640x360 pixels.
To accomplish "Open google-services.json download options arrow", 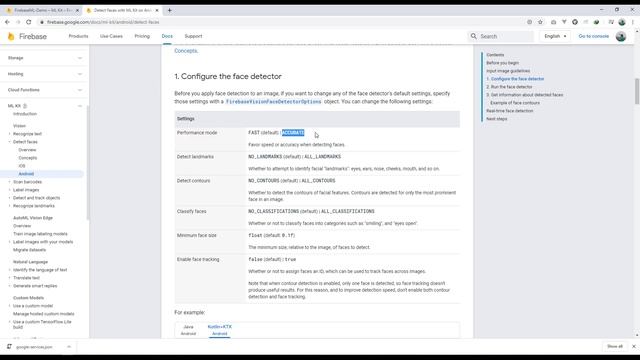I will pyautogui.click(x=69, y=347).
